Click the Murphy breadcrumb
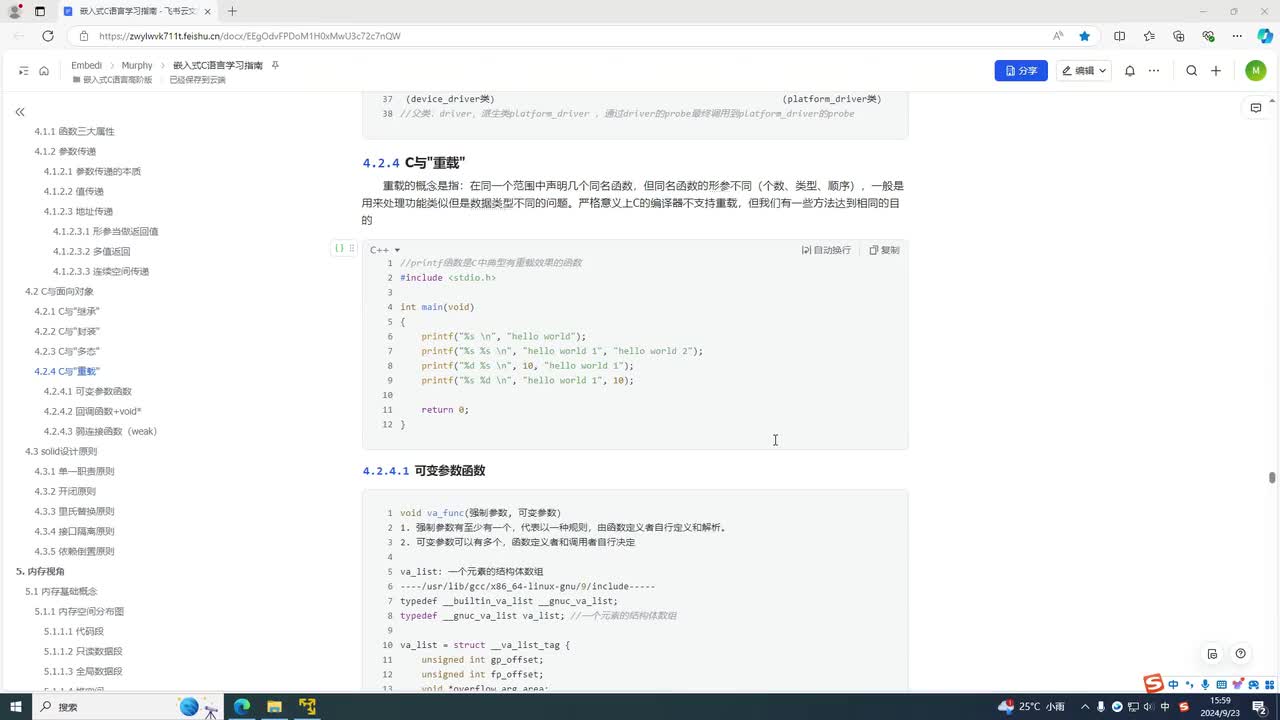The image size is (1280, 720). click(137, 65)
